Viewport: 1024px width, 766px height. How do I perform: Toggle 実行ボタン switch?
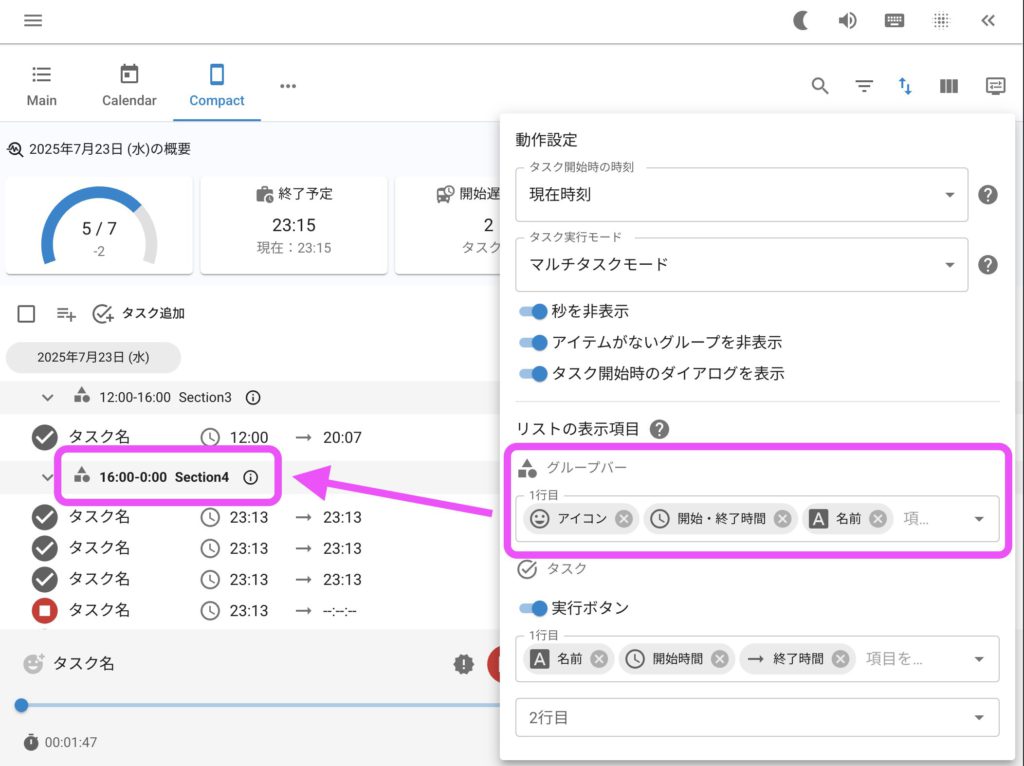pyautogui.click(x=533, y=609)
